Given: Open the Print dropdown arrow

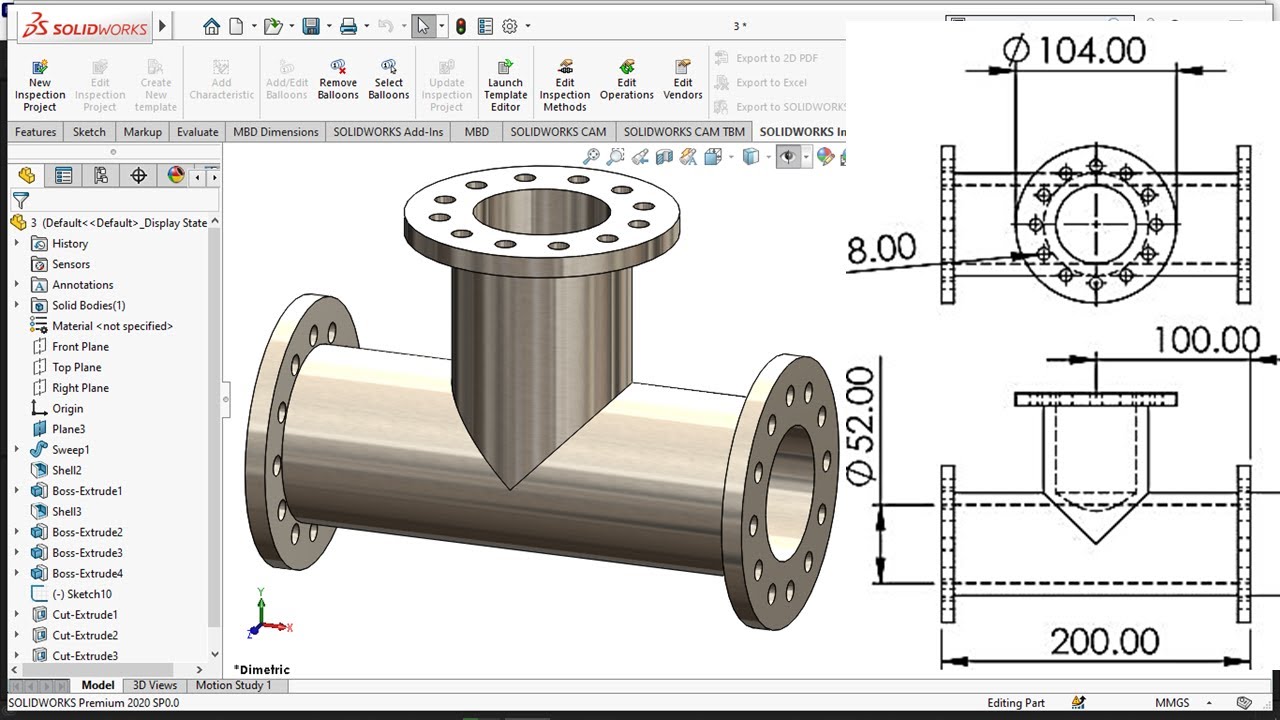Looking at the screenshot, I should (x=366, y=27).
